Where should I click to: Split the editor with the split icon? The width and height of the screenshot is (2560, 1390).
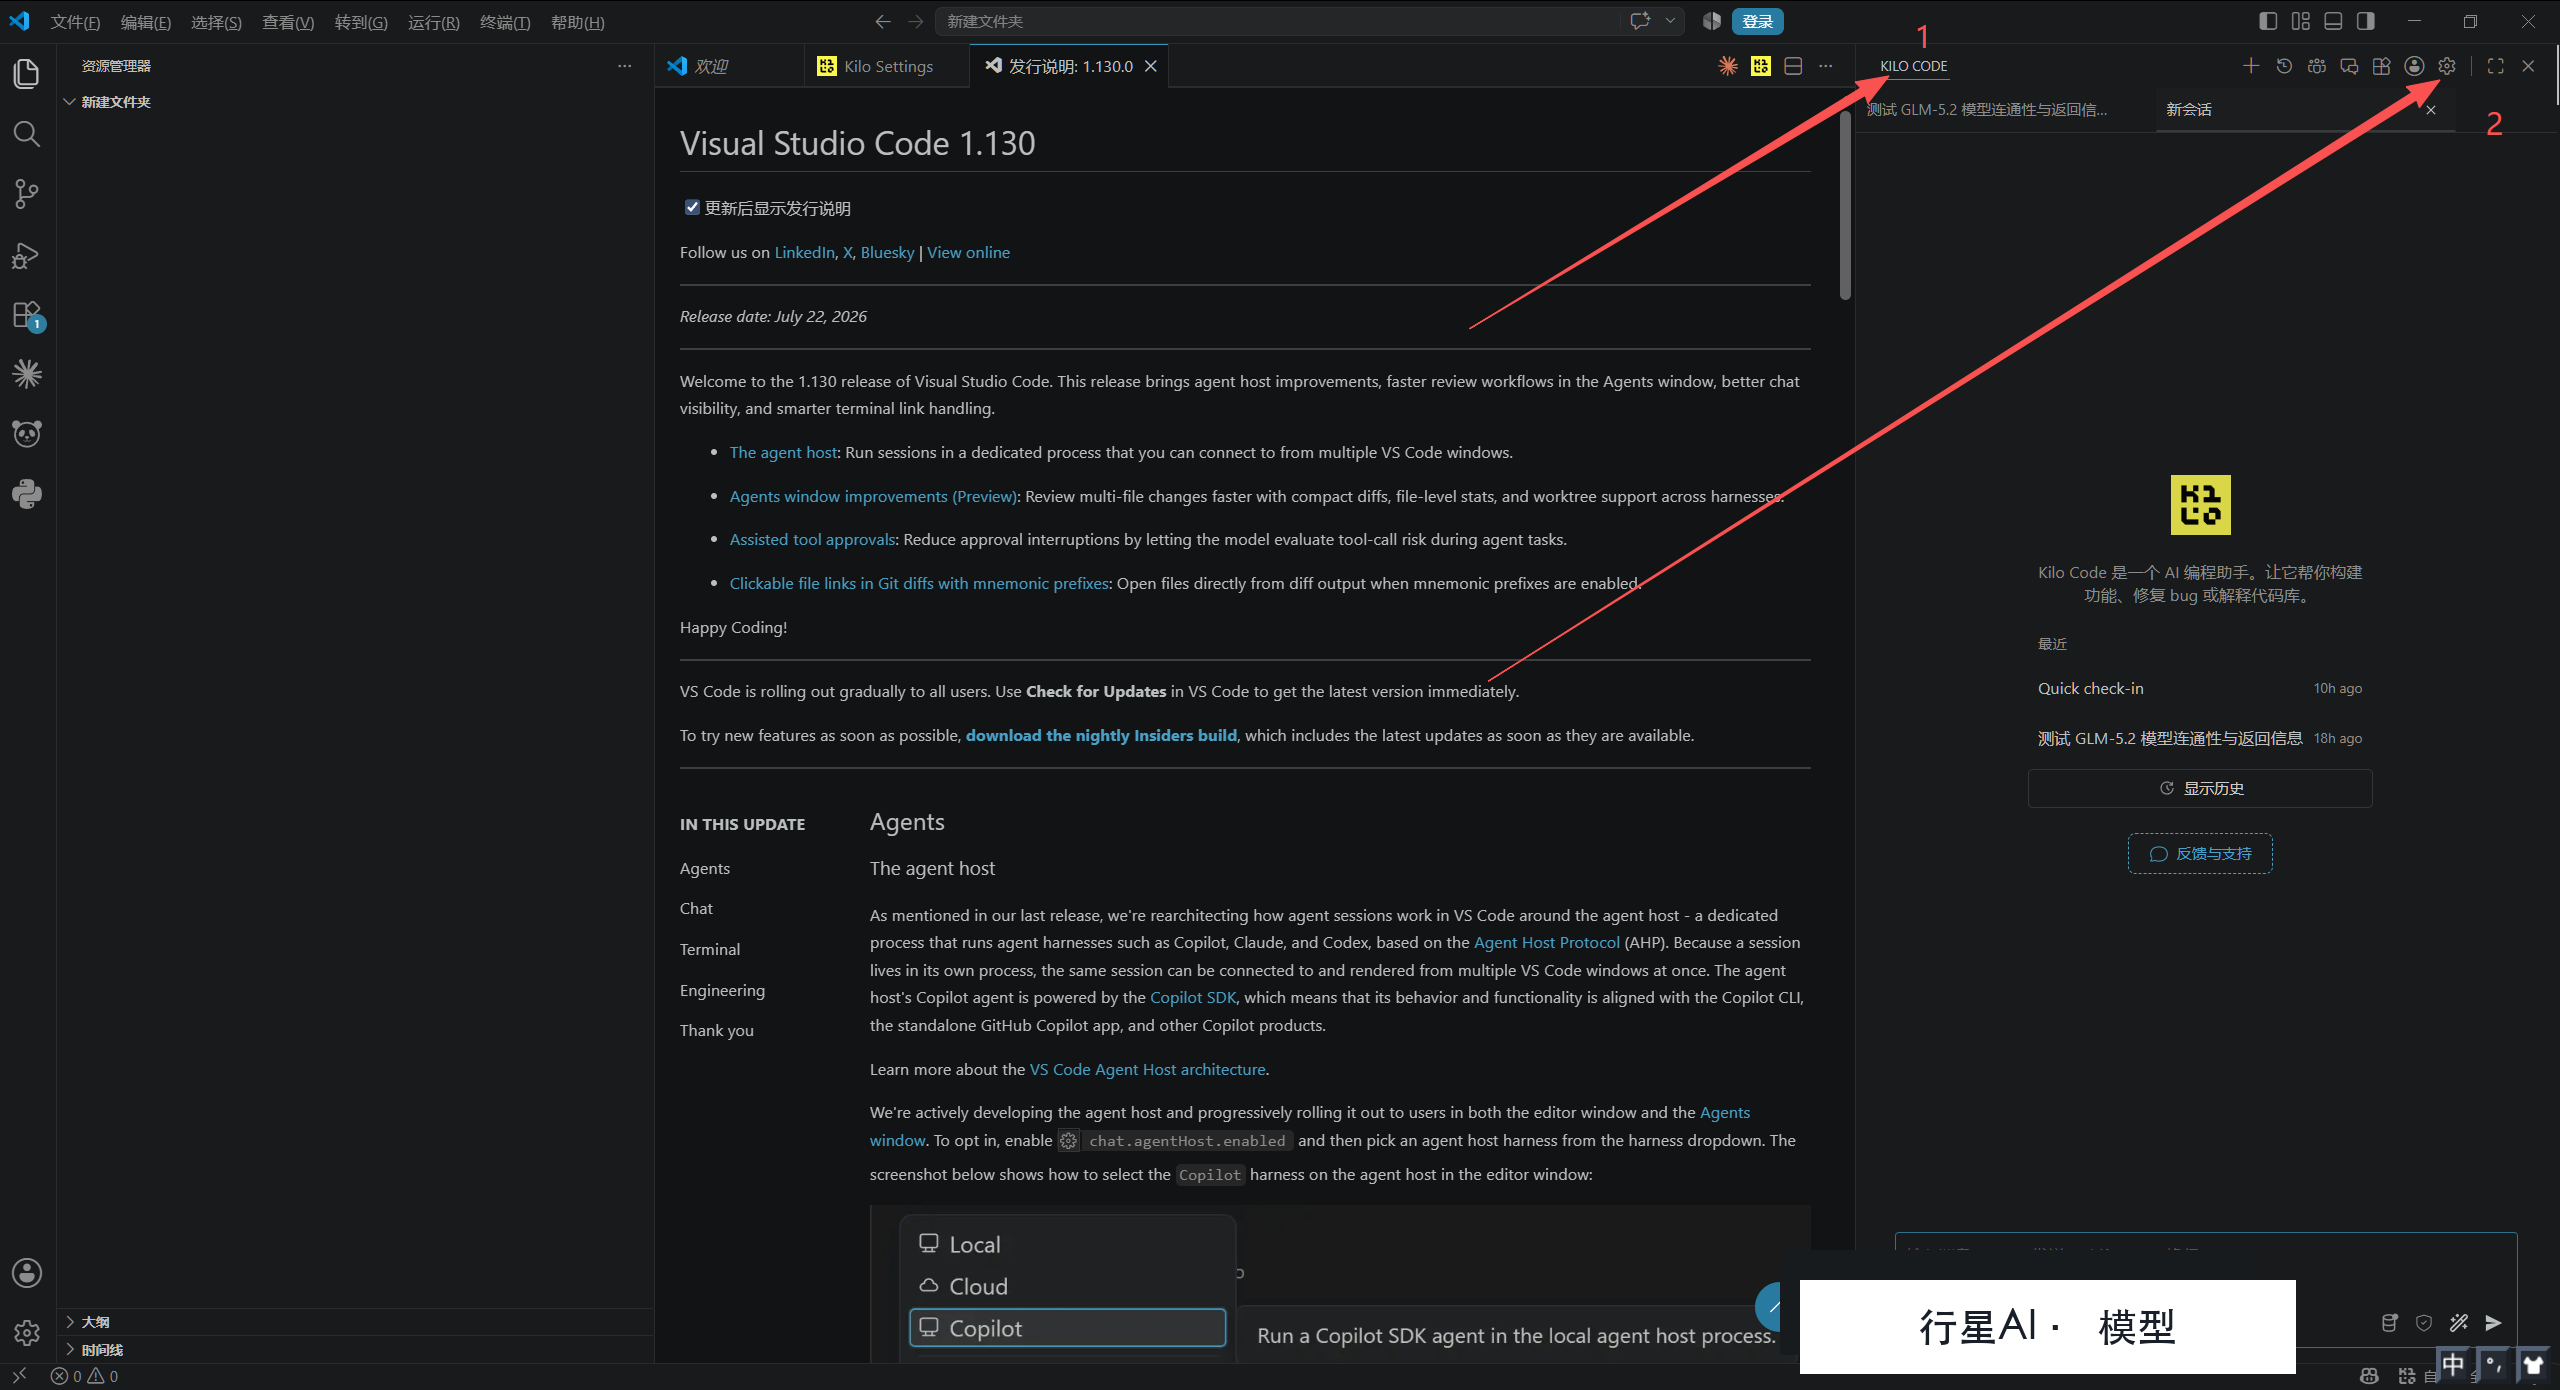[1793, 66]
